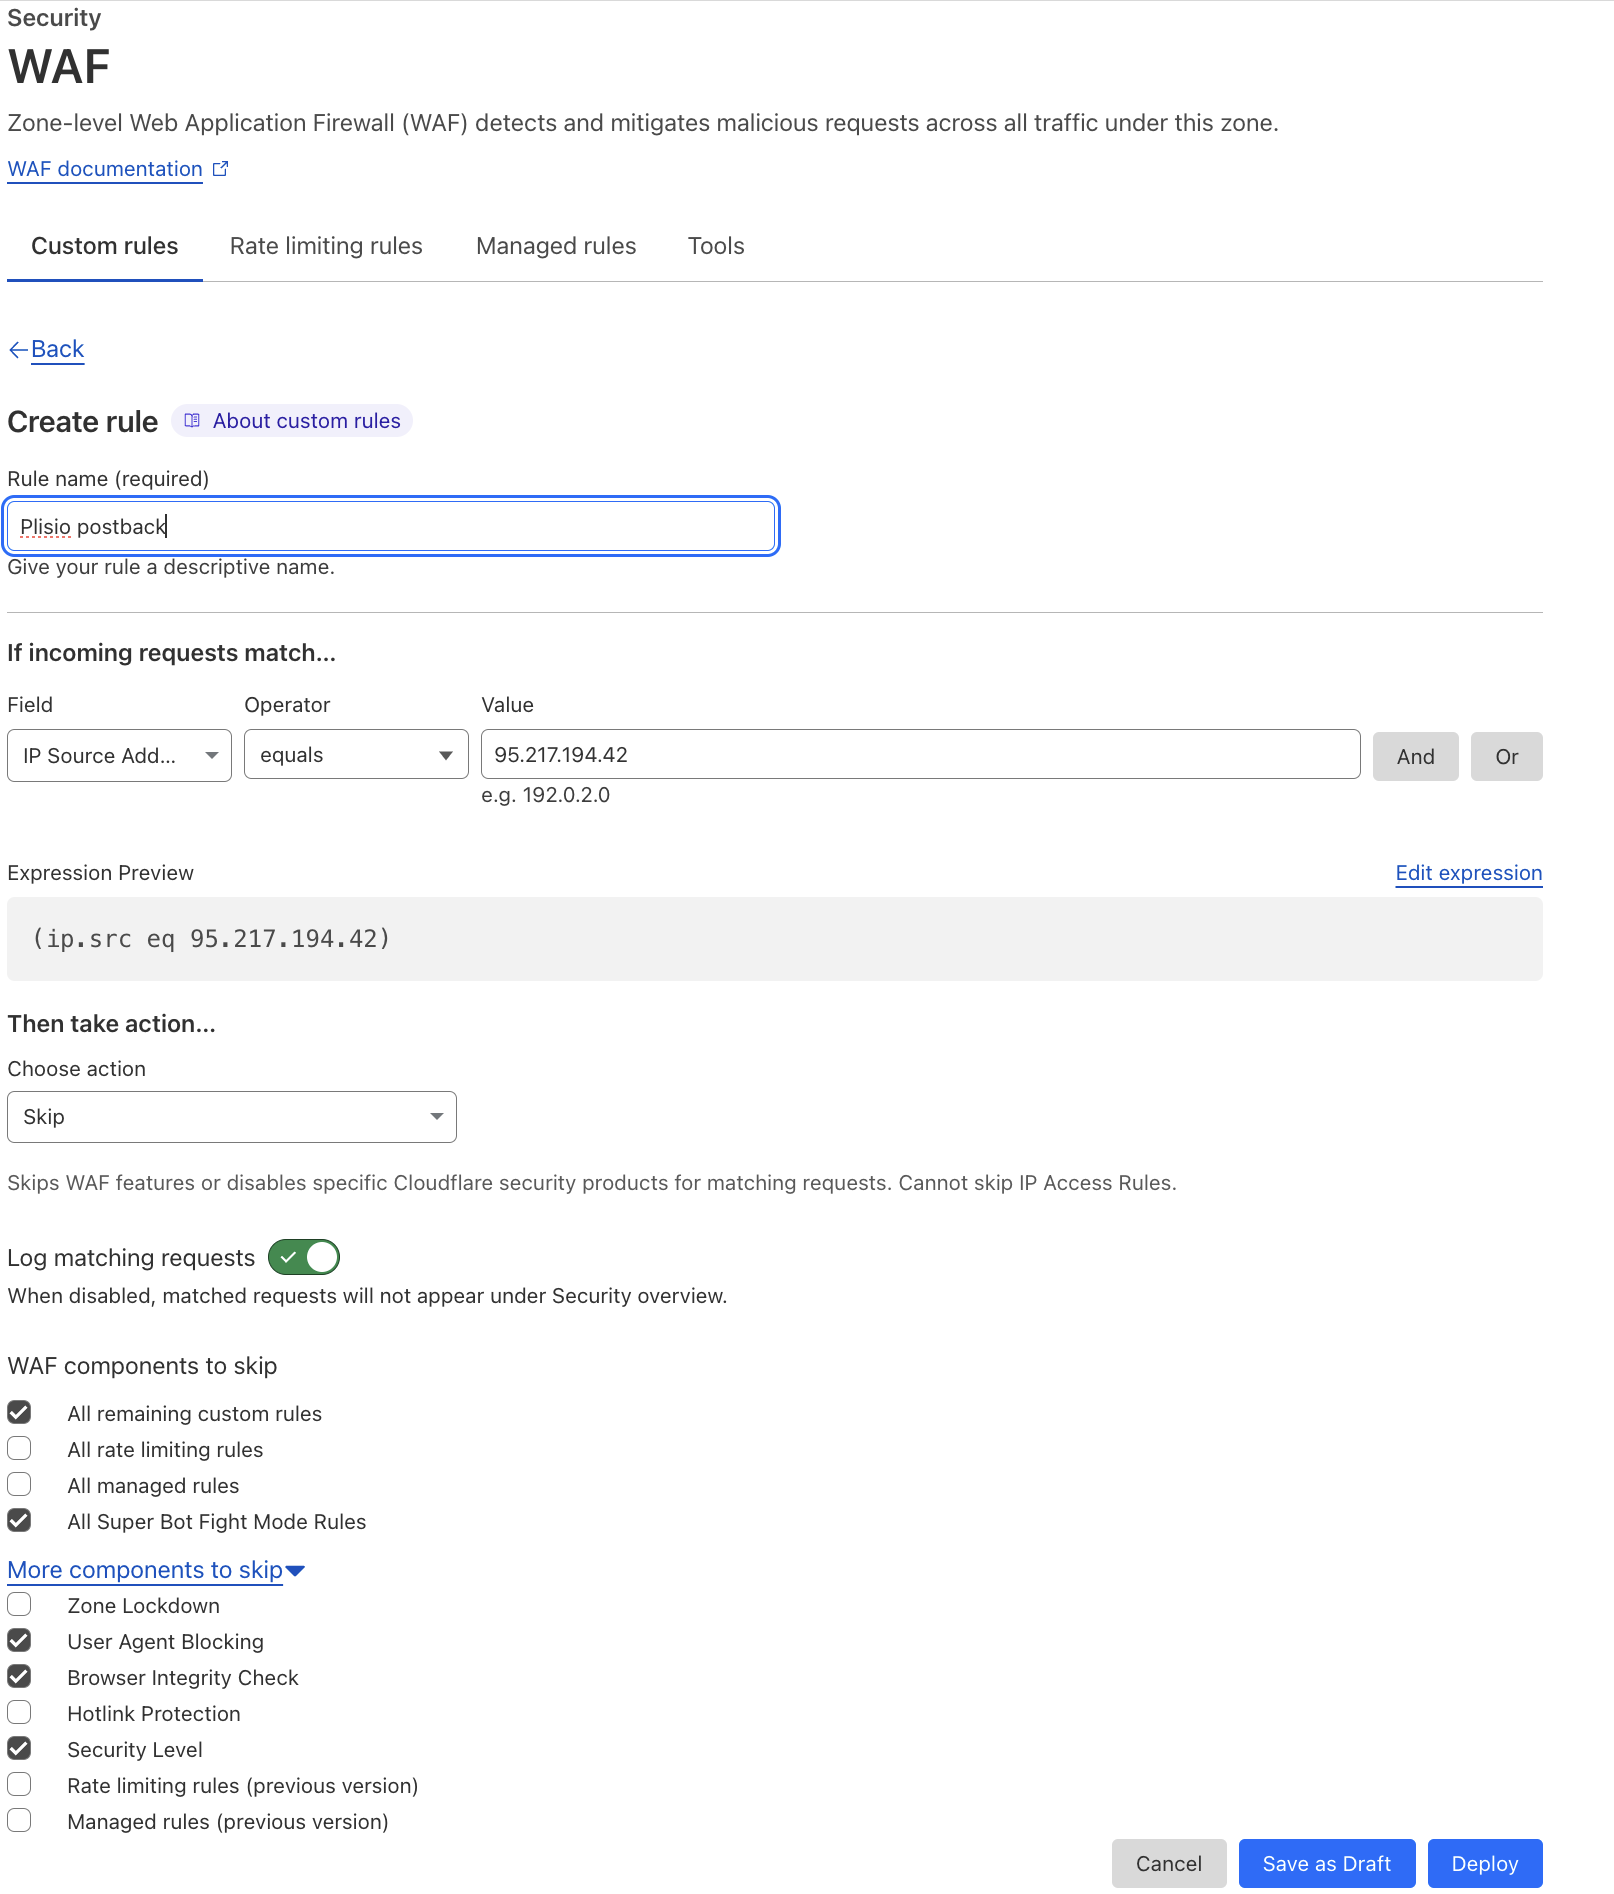Image resolution: width=1614 pixels, height=1894 pixels.
Task: Switch to Tools tab
Action: click(x=716, y=246)
